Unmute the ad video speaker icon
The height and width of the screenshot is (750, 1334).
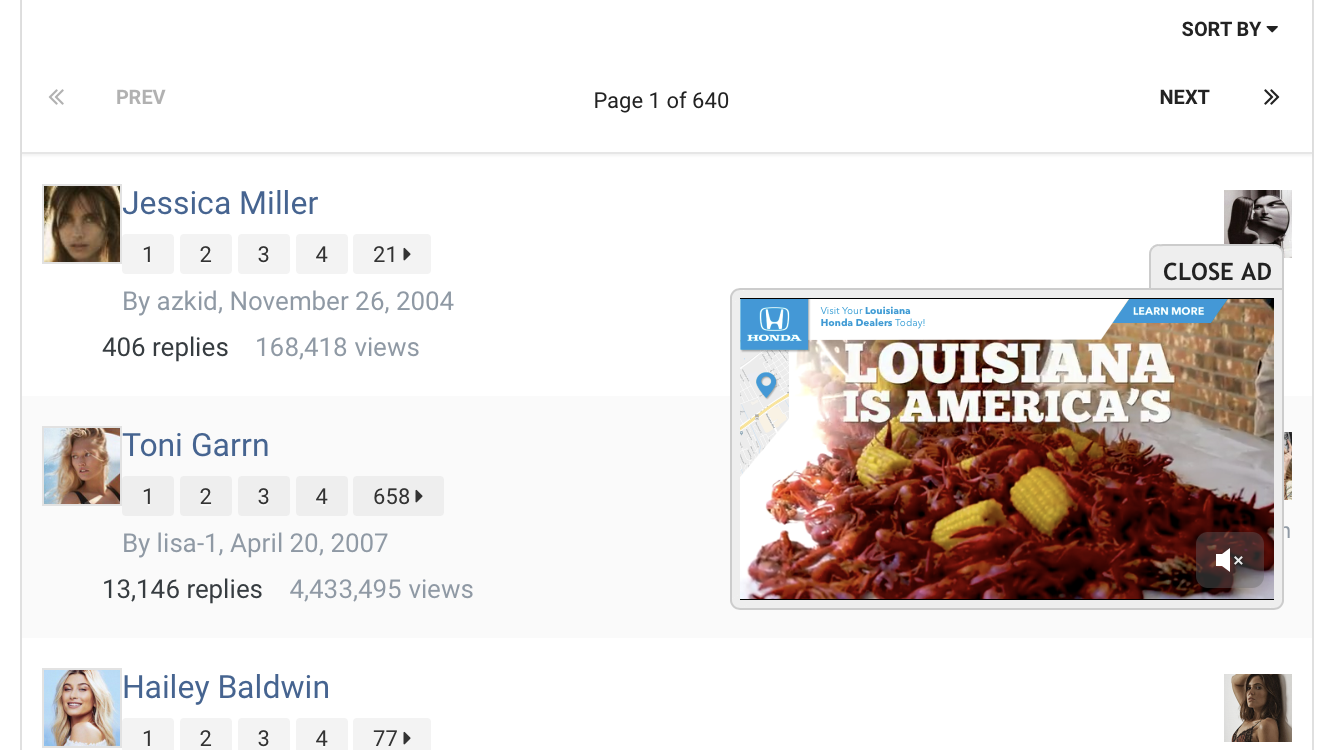tap(1229, 560)
